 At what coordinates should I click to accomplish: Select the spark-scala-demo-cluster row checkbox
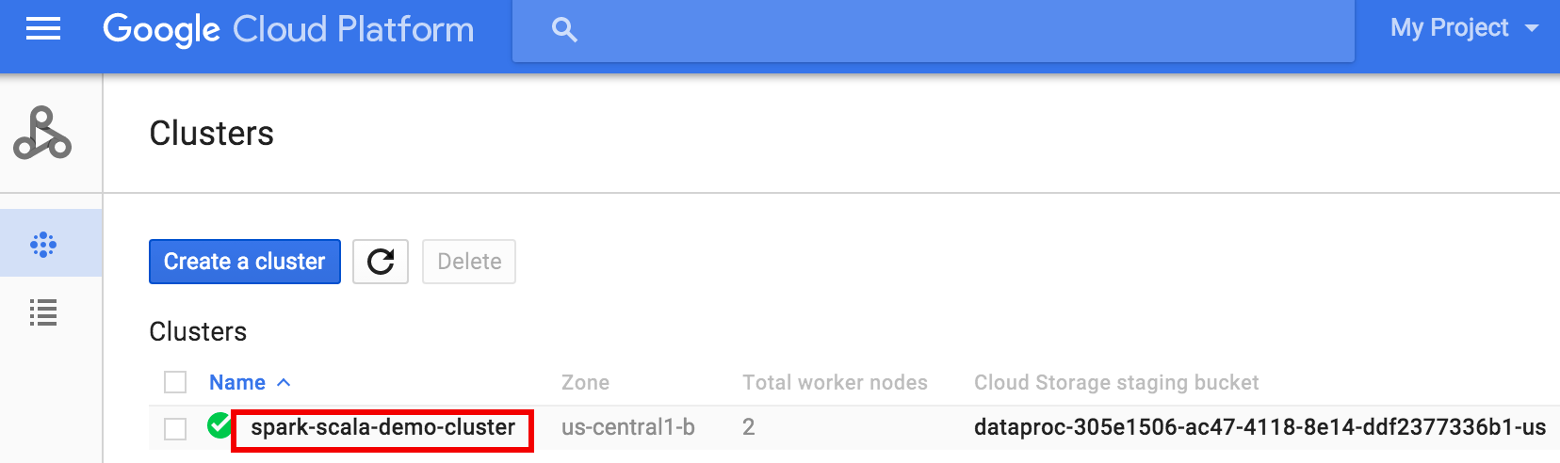point(175,429)
